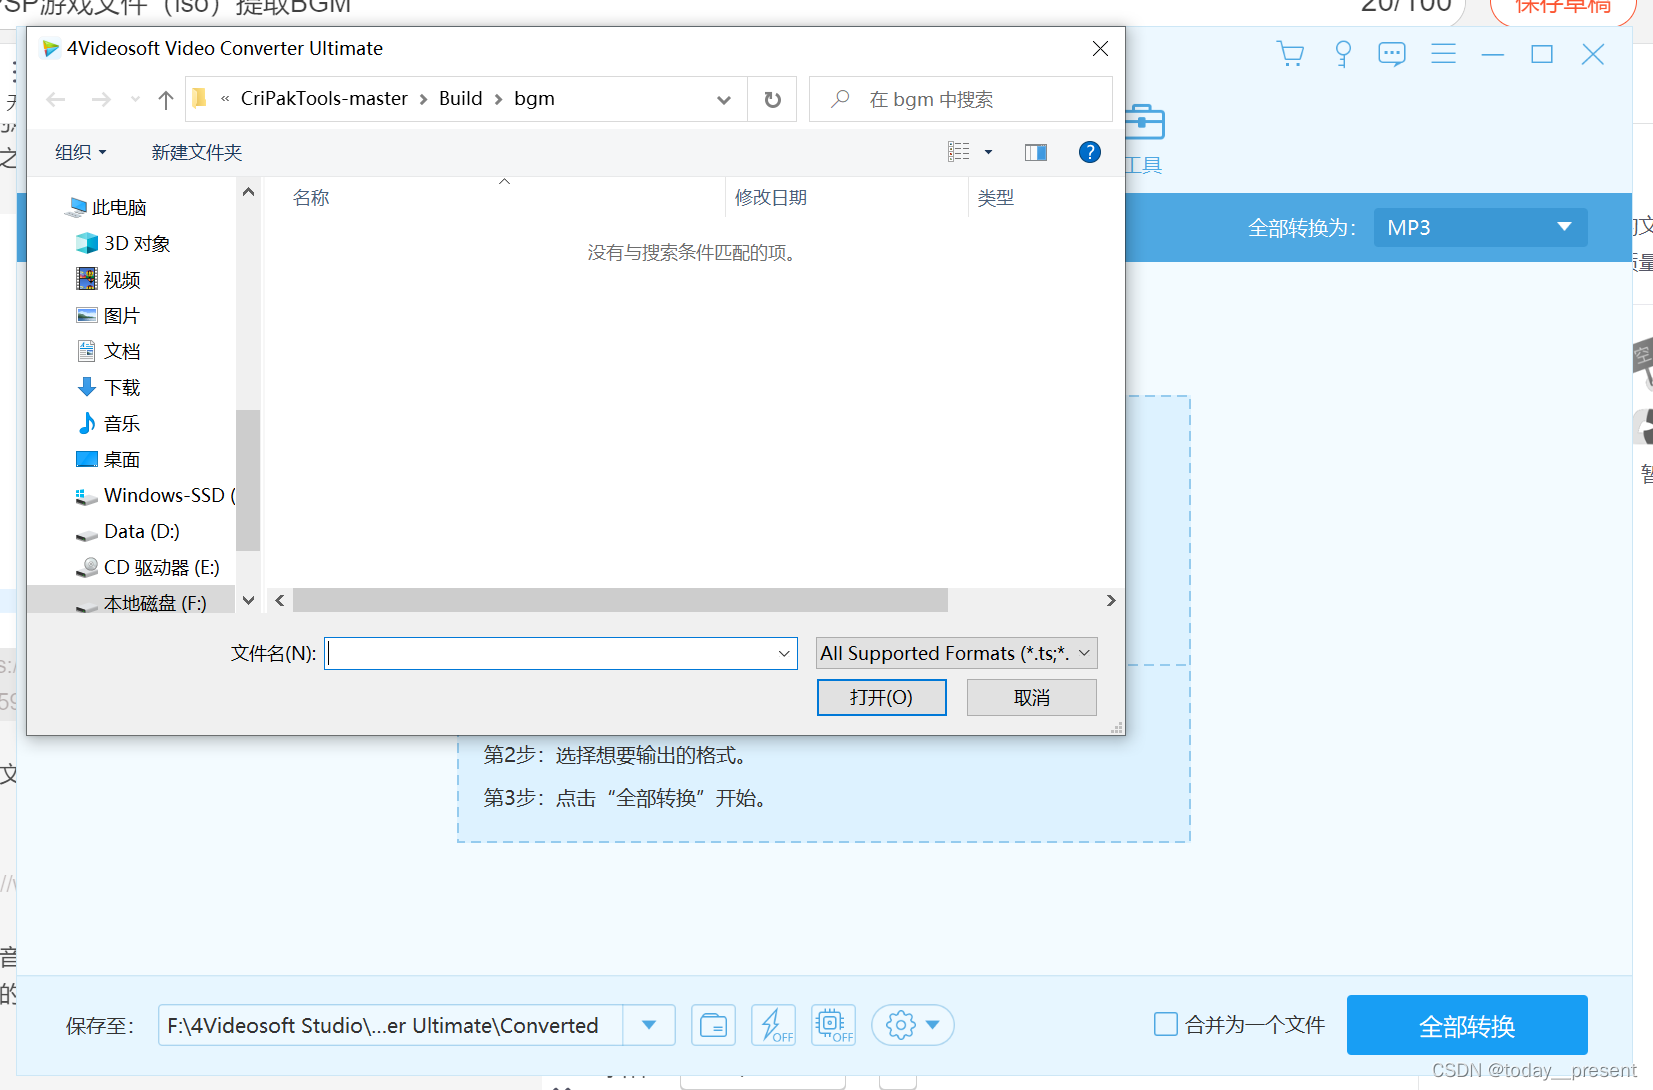Open the output folder icon

[x=713, y=1025]
